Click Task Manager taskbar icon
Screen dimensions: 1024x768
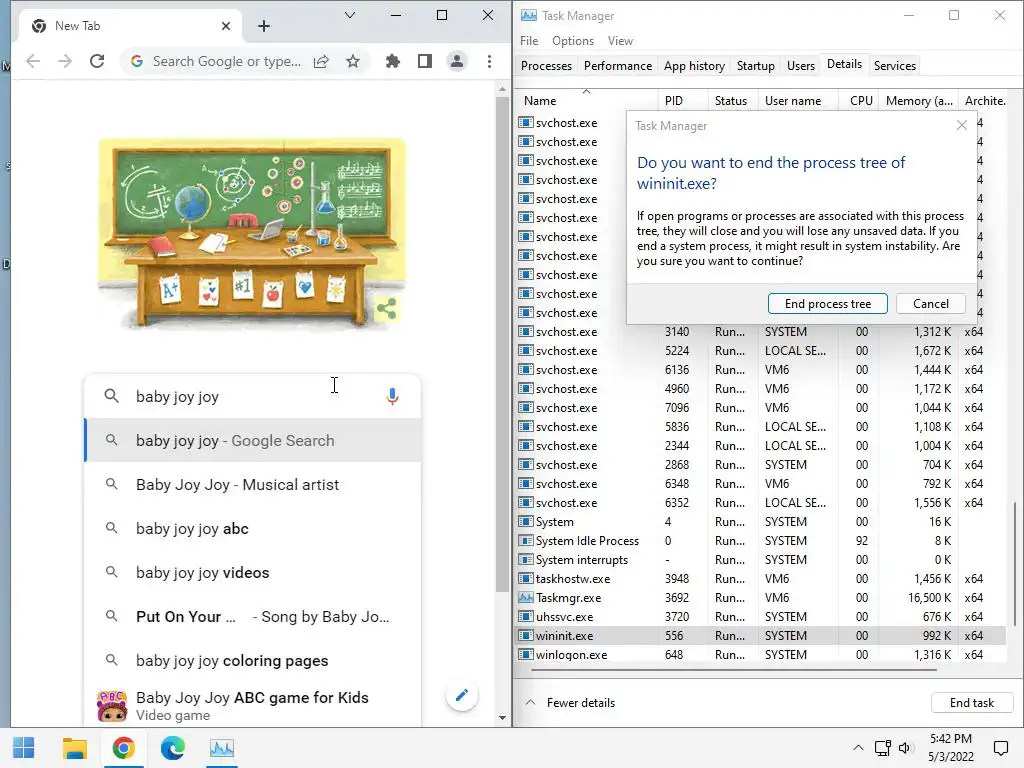tap(222, 748)
